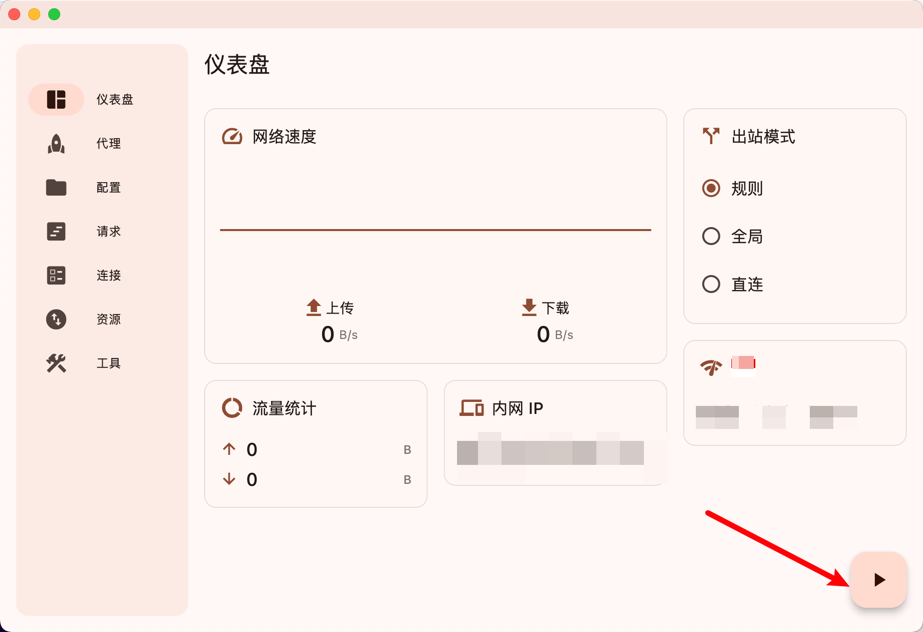Select the 直连 direct mode radio

[x=711, y=284]
